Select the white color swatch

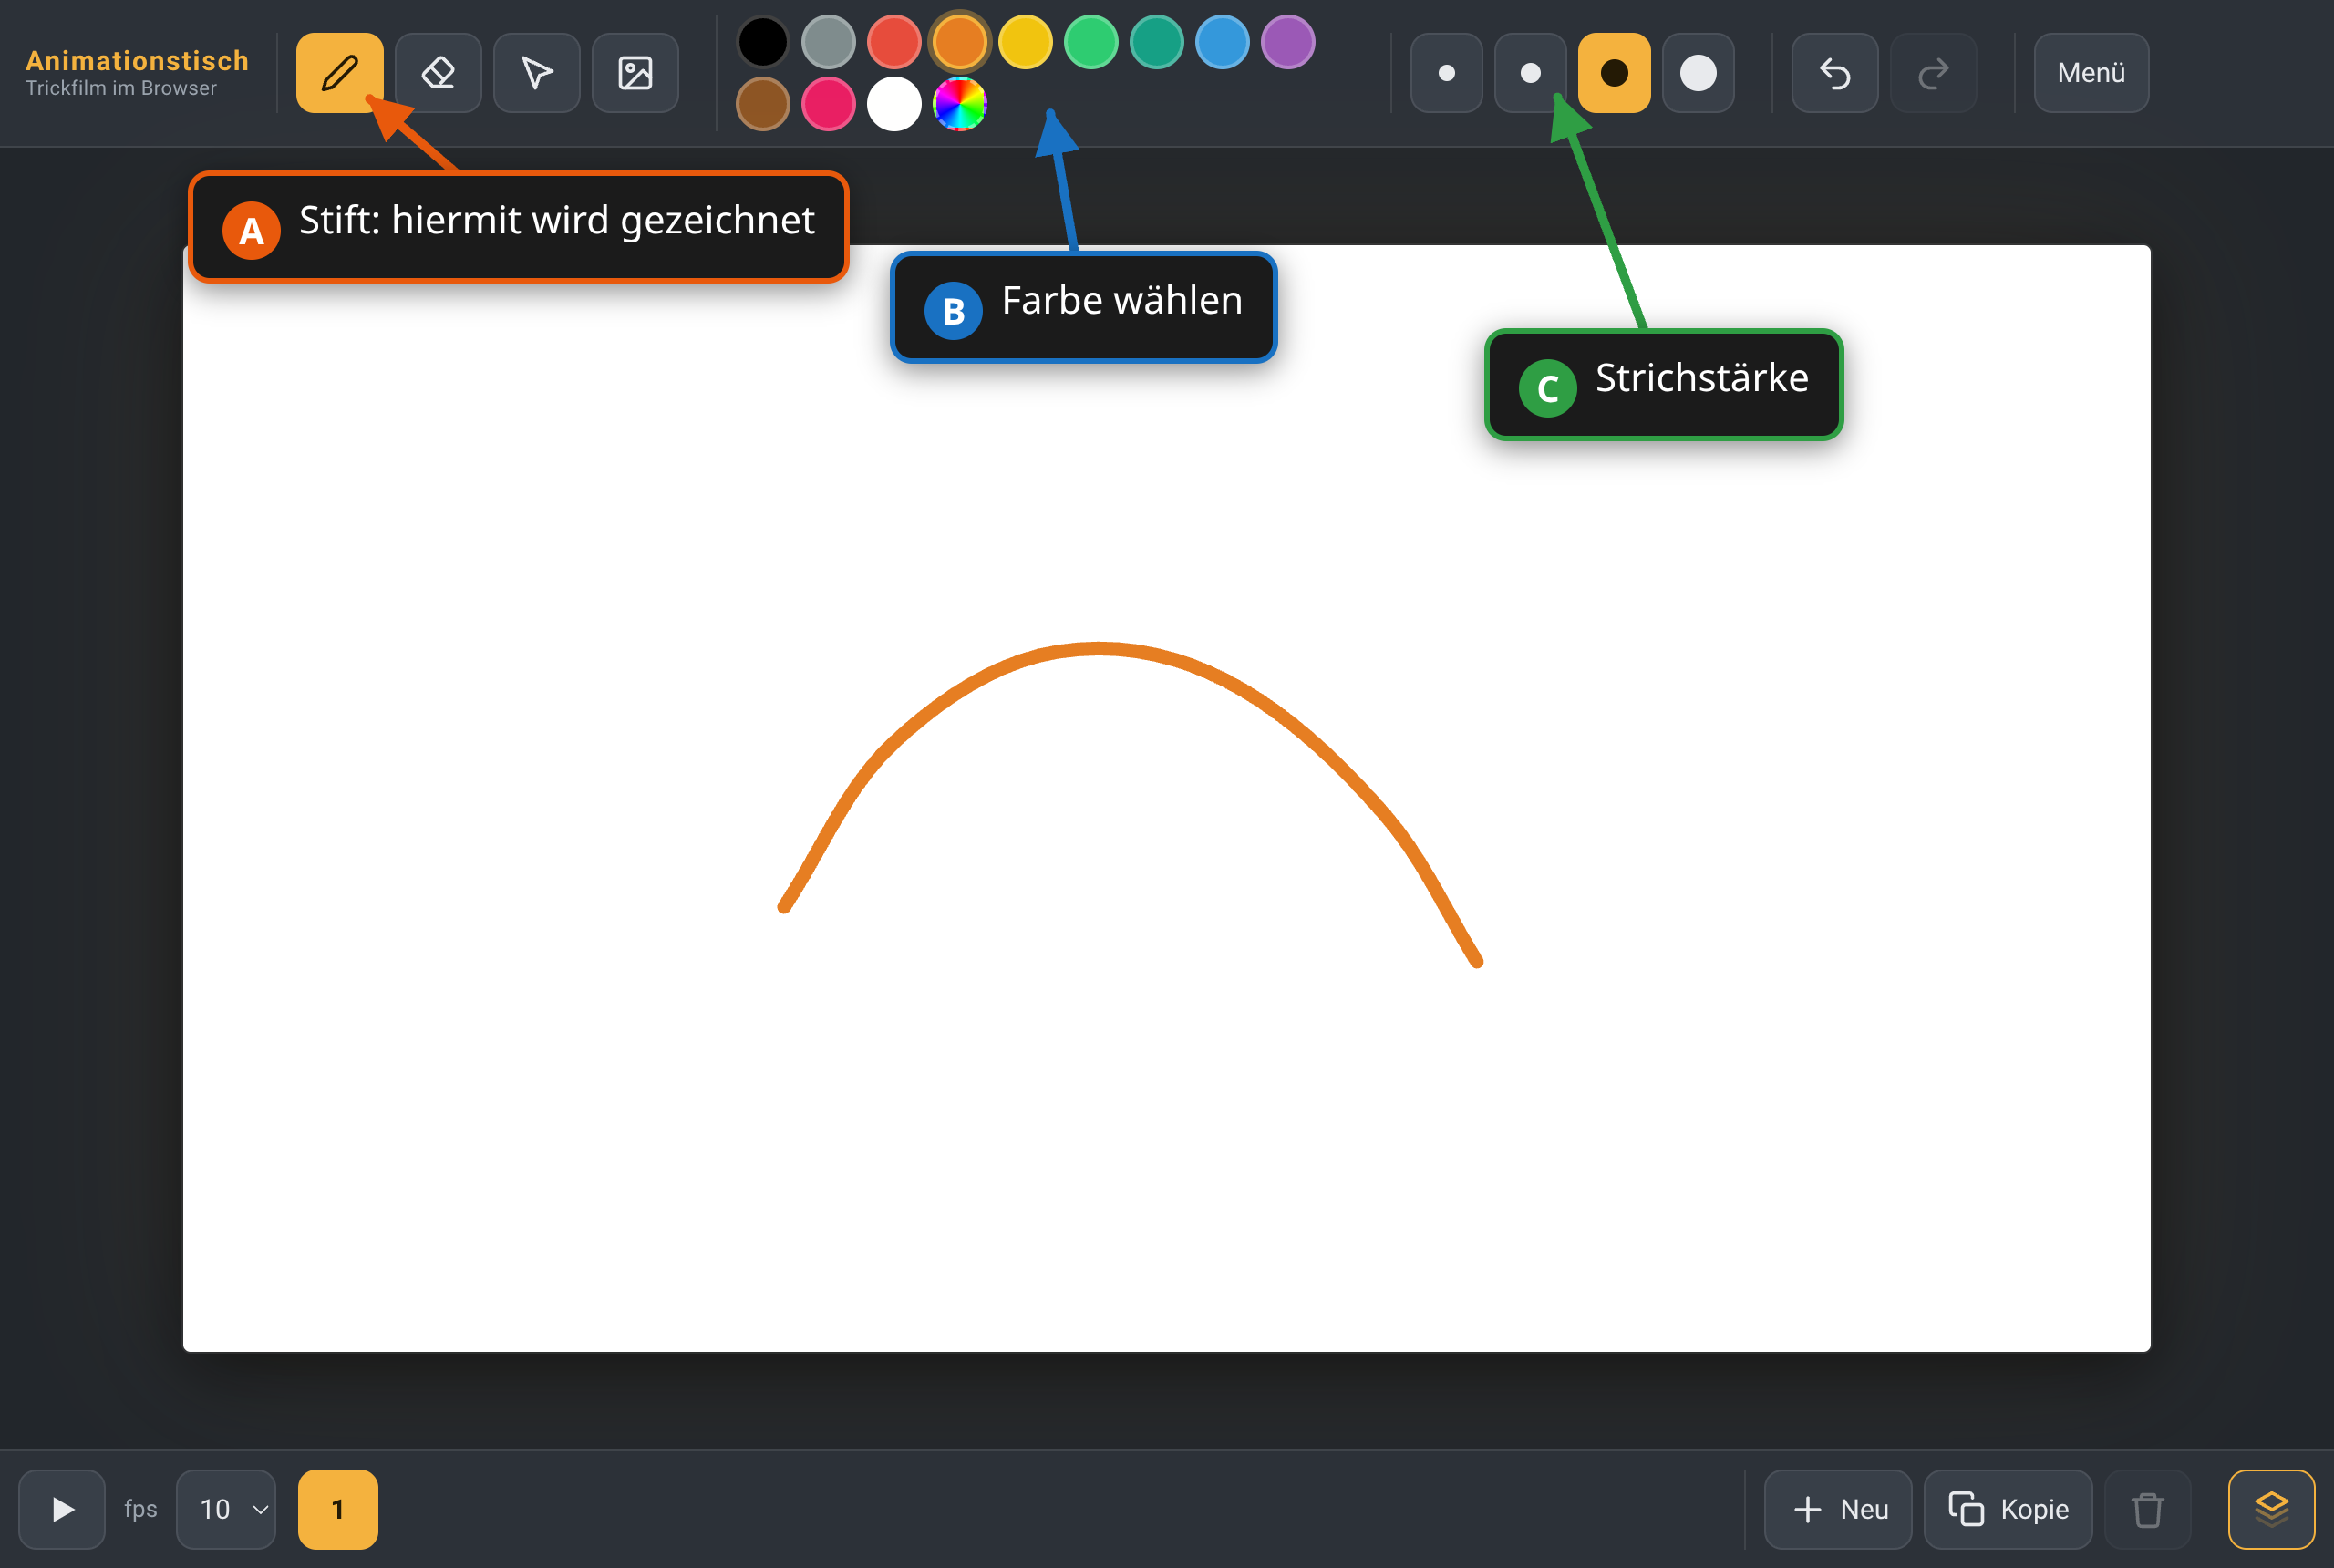[x=894, y=104]
